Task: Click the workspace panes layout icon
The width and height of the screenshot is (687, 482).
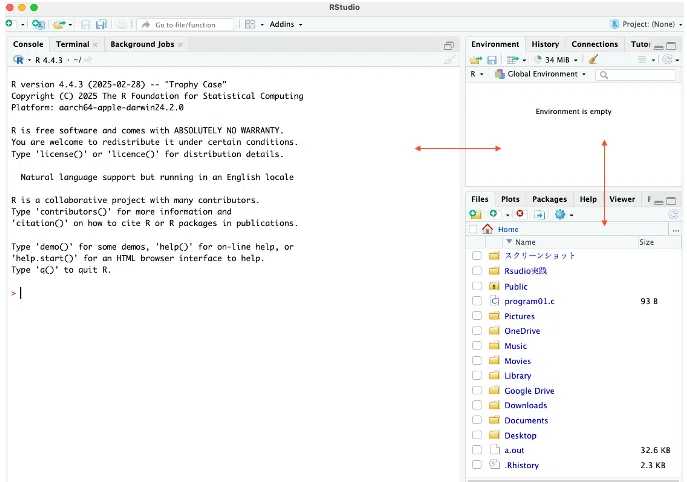Action: 250,25
